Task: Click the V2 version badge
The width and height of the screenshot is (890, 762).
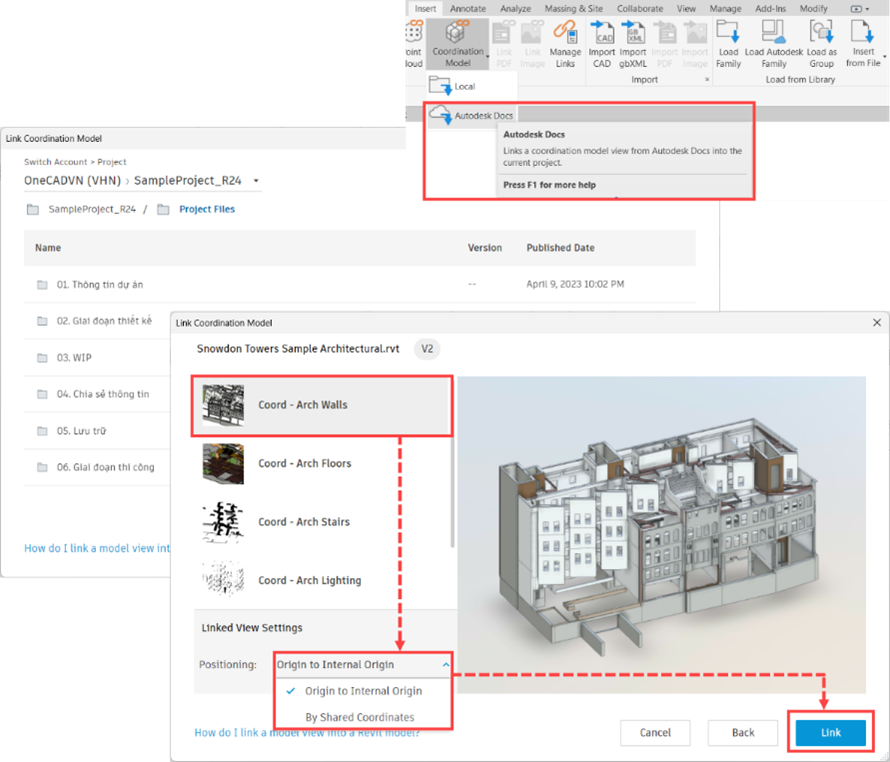Action: 427,349
